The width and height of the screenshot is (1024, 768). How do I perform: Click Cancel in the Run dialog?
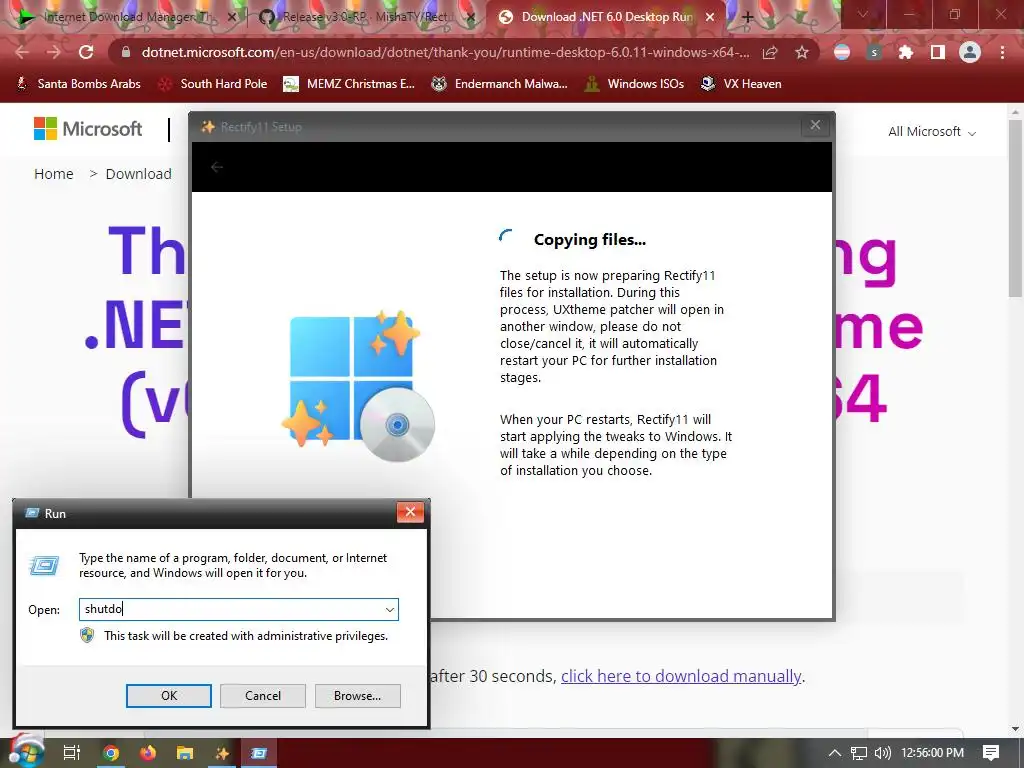(263, 696)
